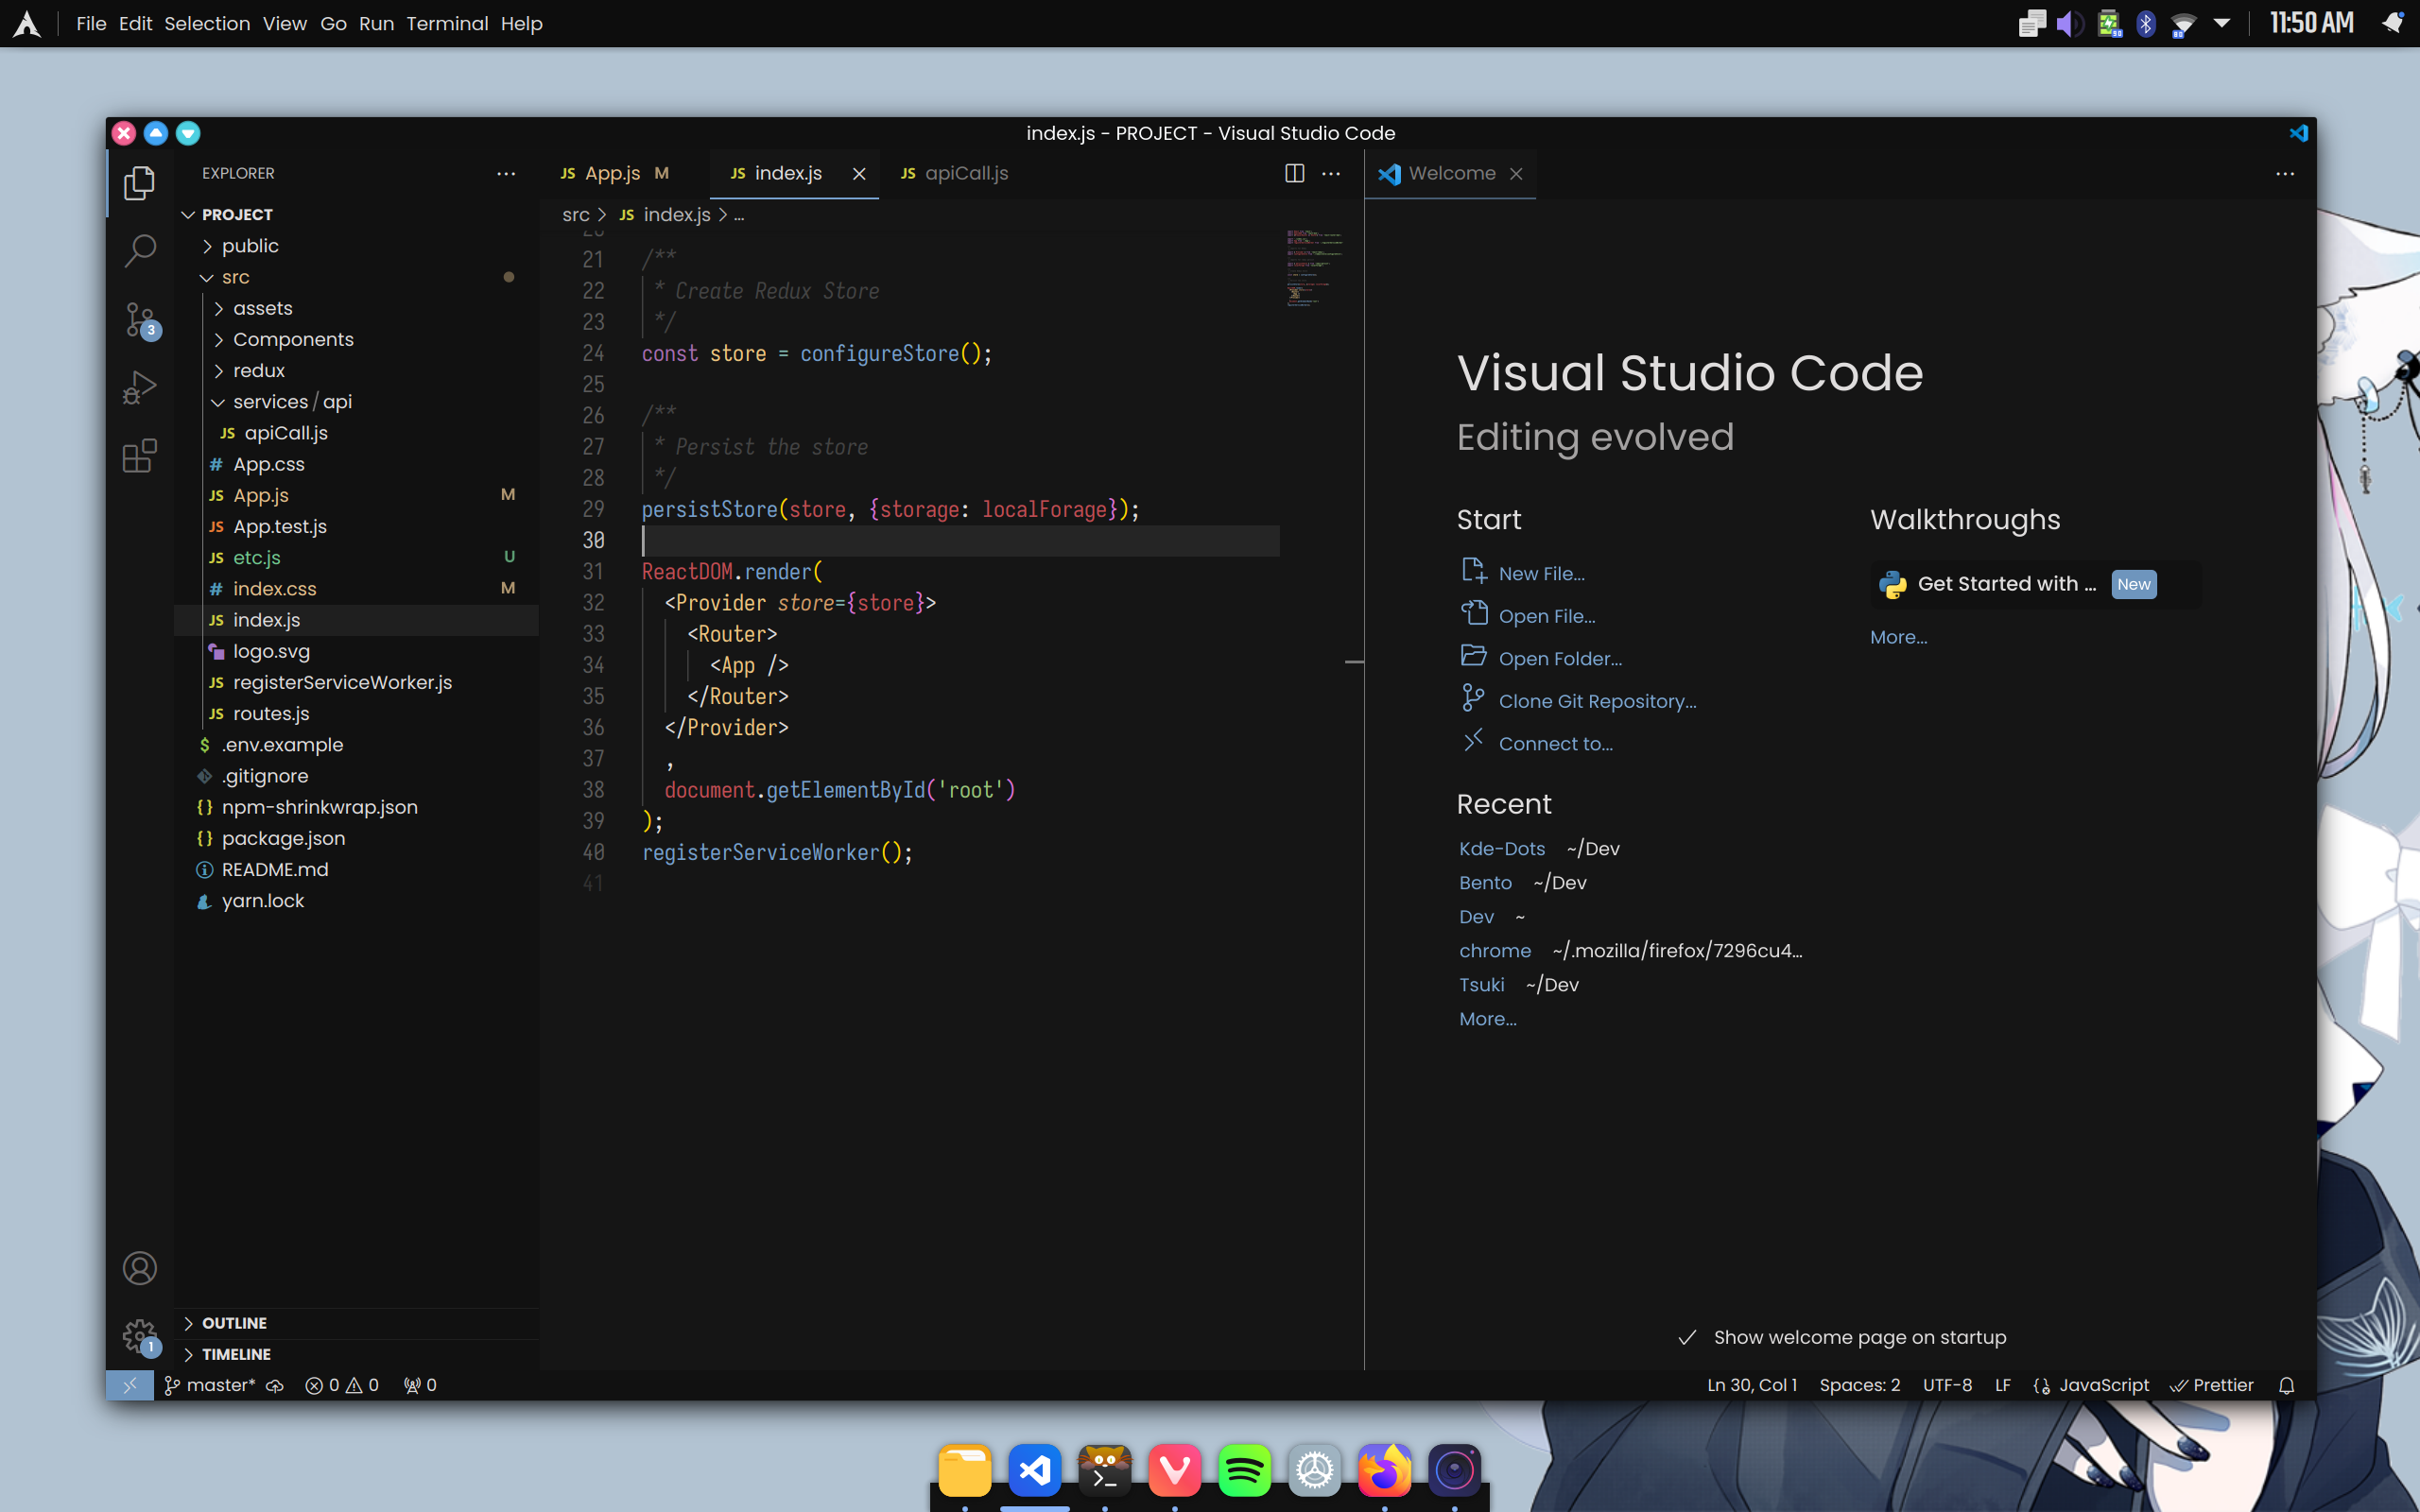The image size is (2420, 1512).
Task: Open split editor icon in top right
Action: pos(1294,172)
